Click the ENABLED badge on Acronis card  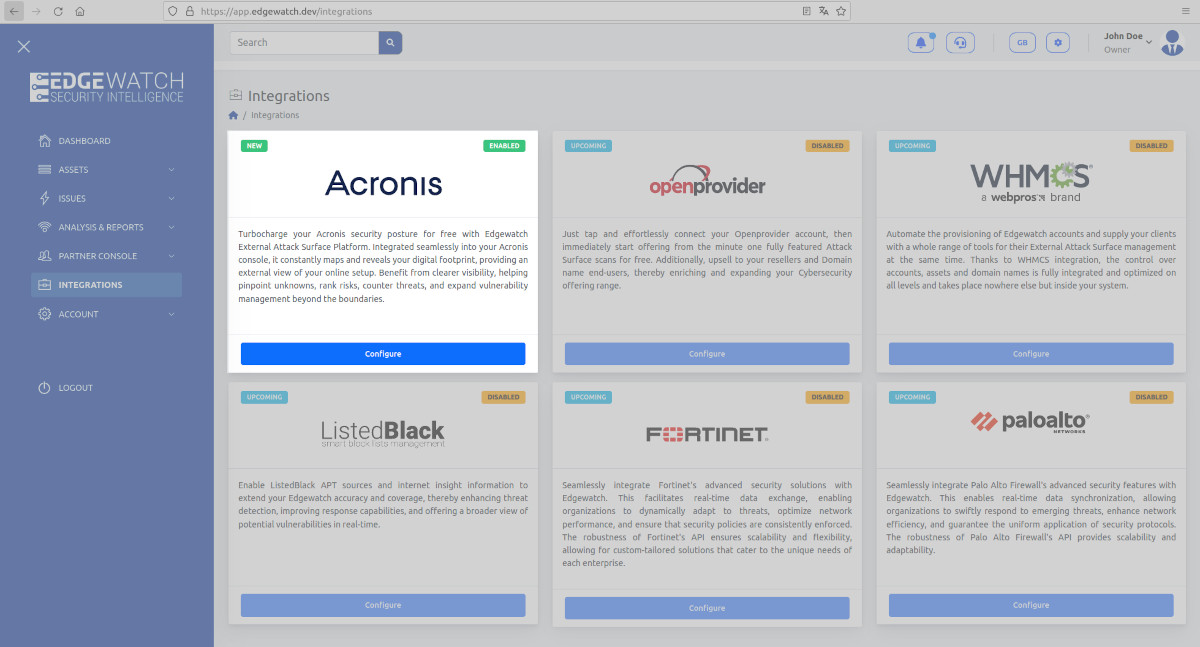pyautogui.click(x=504, y=146)
